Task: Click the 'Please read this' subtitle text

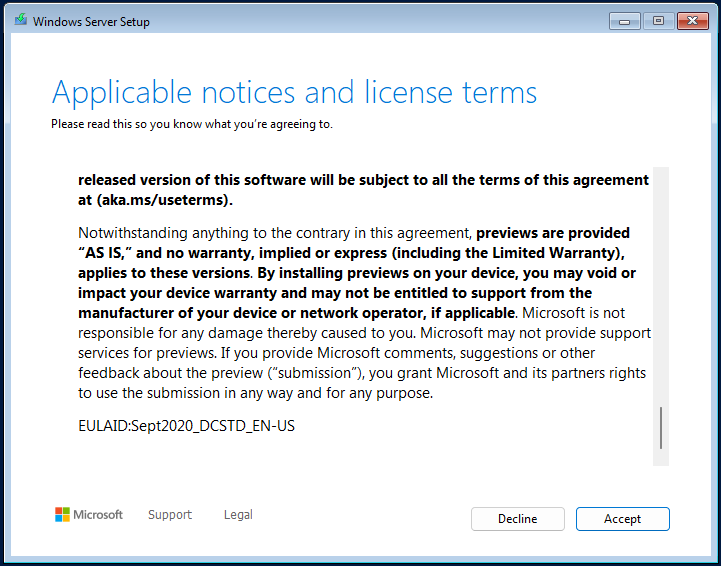Action: coord(192,124)
